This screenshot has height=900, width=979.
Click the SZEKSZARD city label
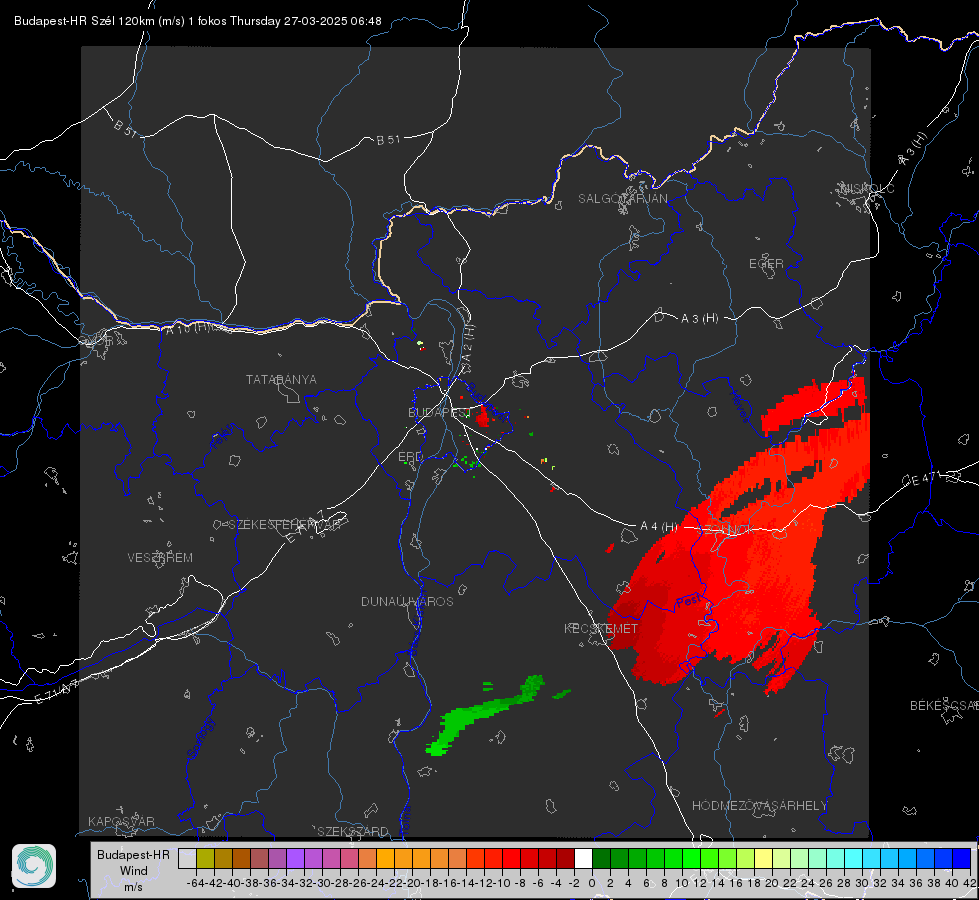(353, 831)
